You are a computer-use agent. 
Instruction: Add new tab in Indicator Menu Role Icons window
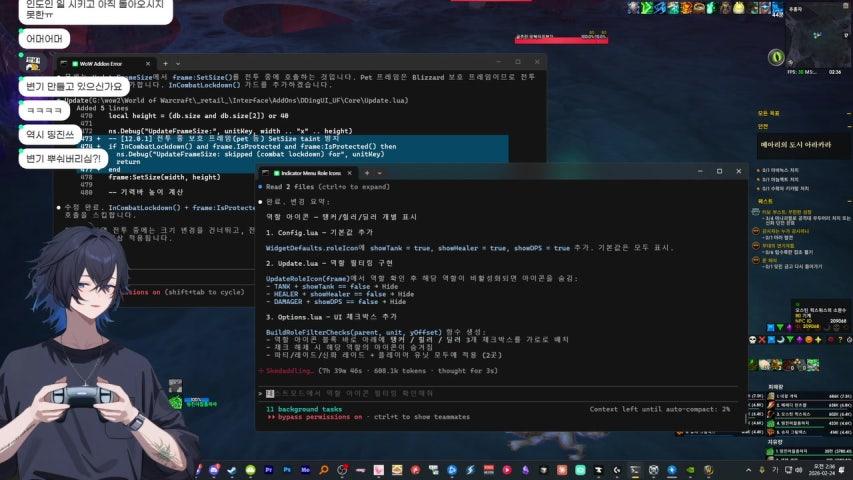[367, 173]
